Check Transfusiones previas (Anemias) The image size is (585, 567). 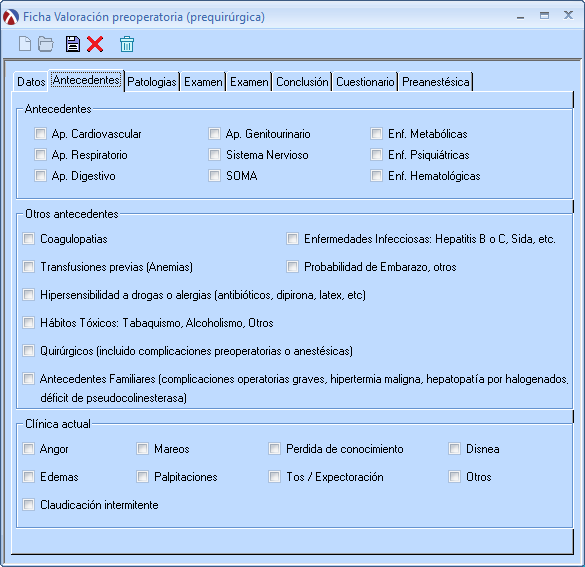tap(28, 266)
